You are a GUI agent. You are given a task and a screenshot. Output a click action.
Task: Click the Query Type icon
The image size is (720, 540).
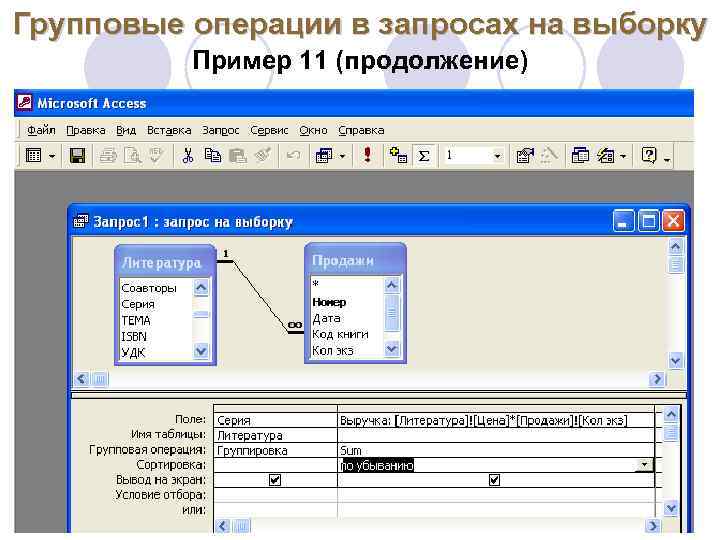(324, 156)
